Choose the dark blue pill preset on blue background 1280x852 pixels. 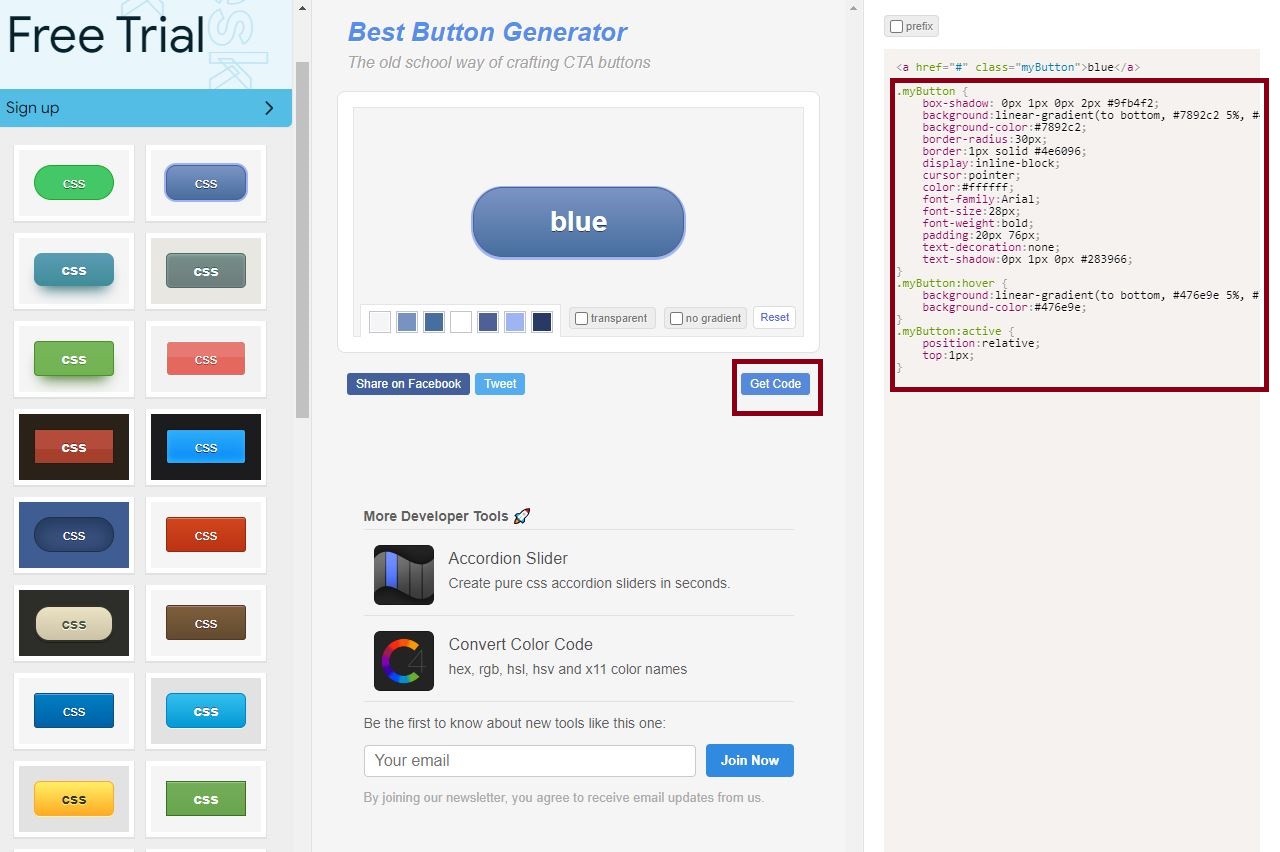pyautogui.click(x=74, y=535)
